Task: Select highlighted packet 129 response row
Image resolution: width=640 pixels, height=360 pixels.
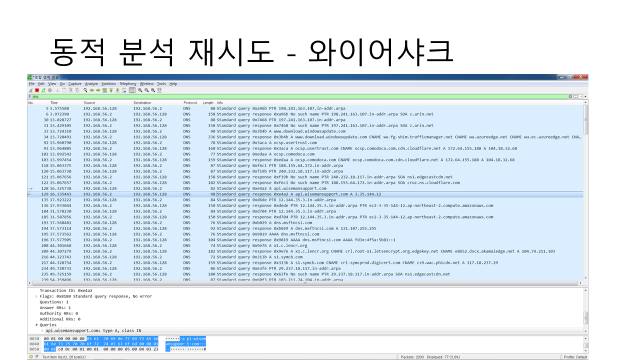Action: (x=305, y=194)
